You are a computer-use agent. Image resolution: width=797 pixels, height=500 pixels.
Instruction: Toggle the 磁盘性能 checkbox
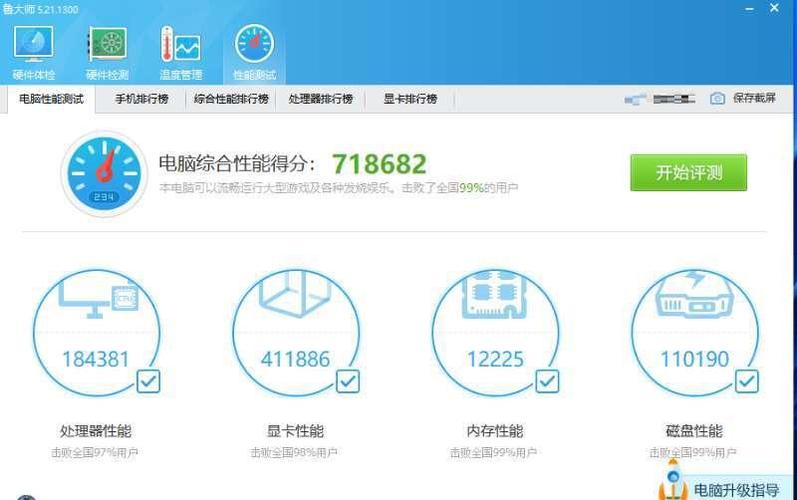tap(747, 381)
